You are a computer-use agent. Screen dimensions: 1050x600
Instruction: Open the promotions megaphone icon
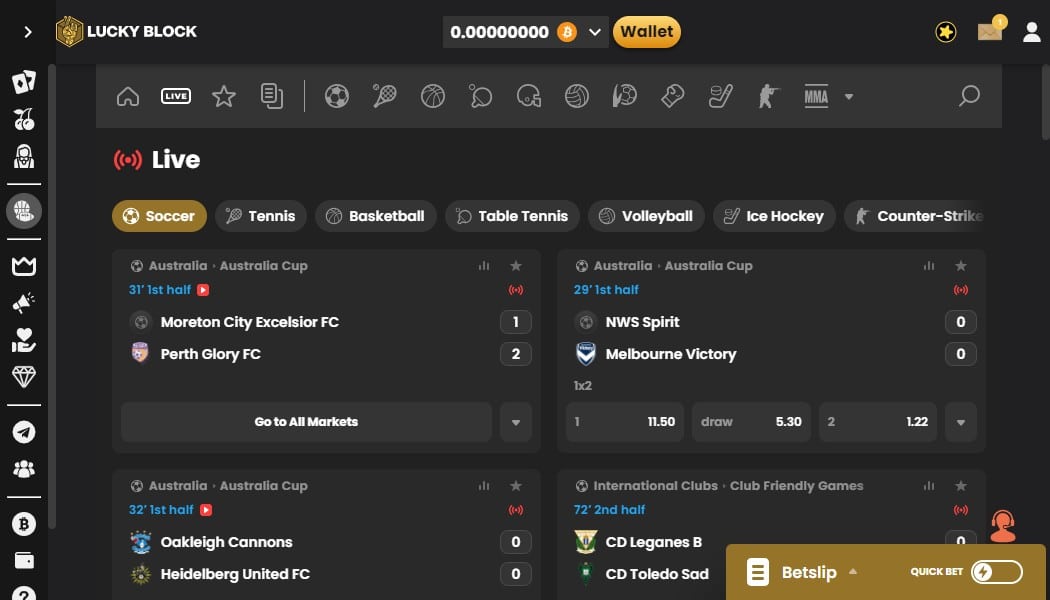pyautogui.click(x=24, y=303)
